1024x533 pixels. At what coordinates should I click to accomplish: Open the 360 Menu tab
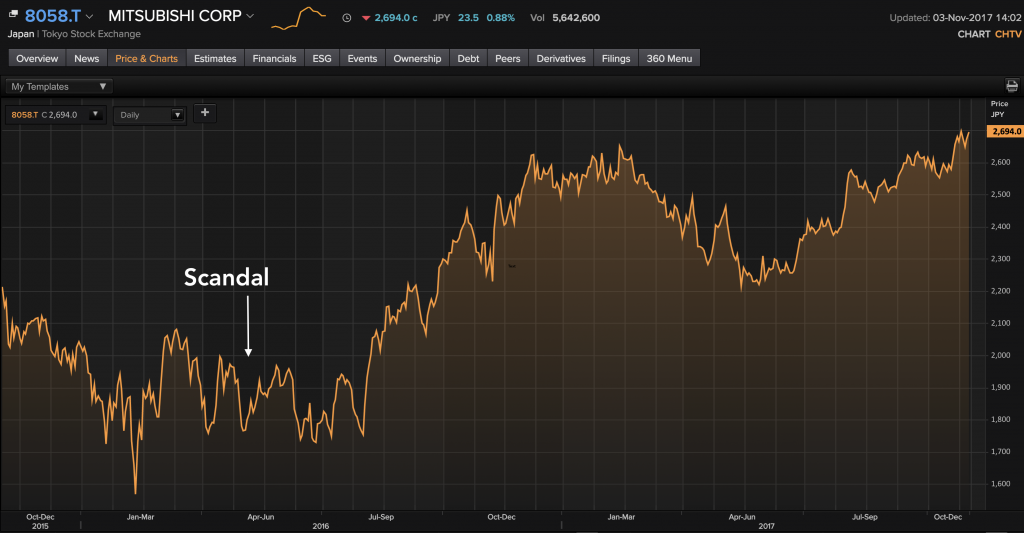point(669,58)
